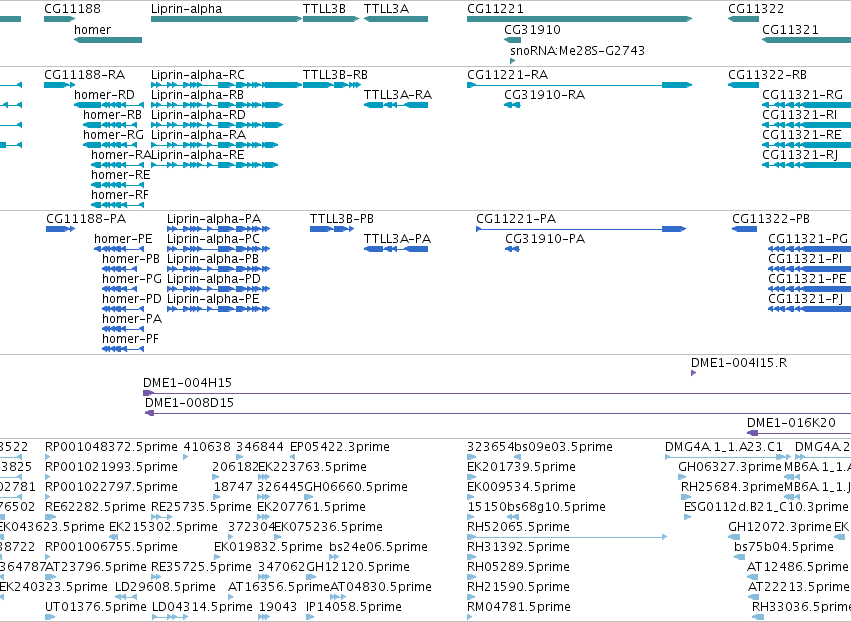The image size is (851, 622).
Task: Select transcript Liprin-alpha-RC
Action: coord(198,75)
